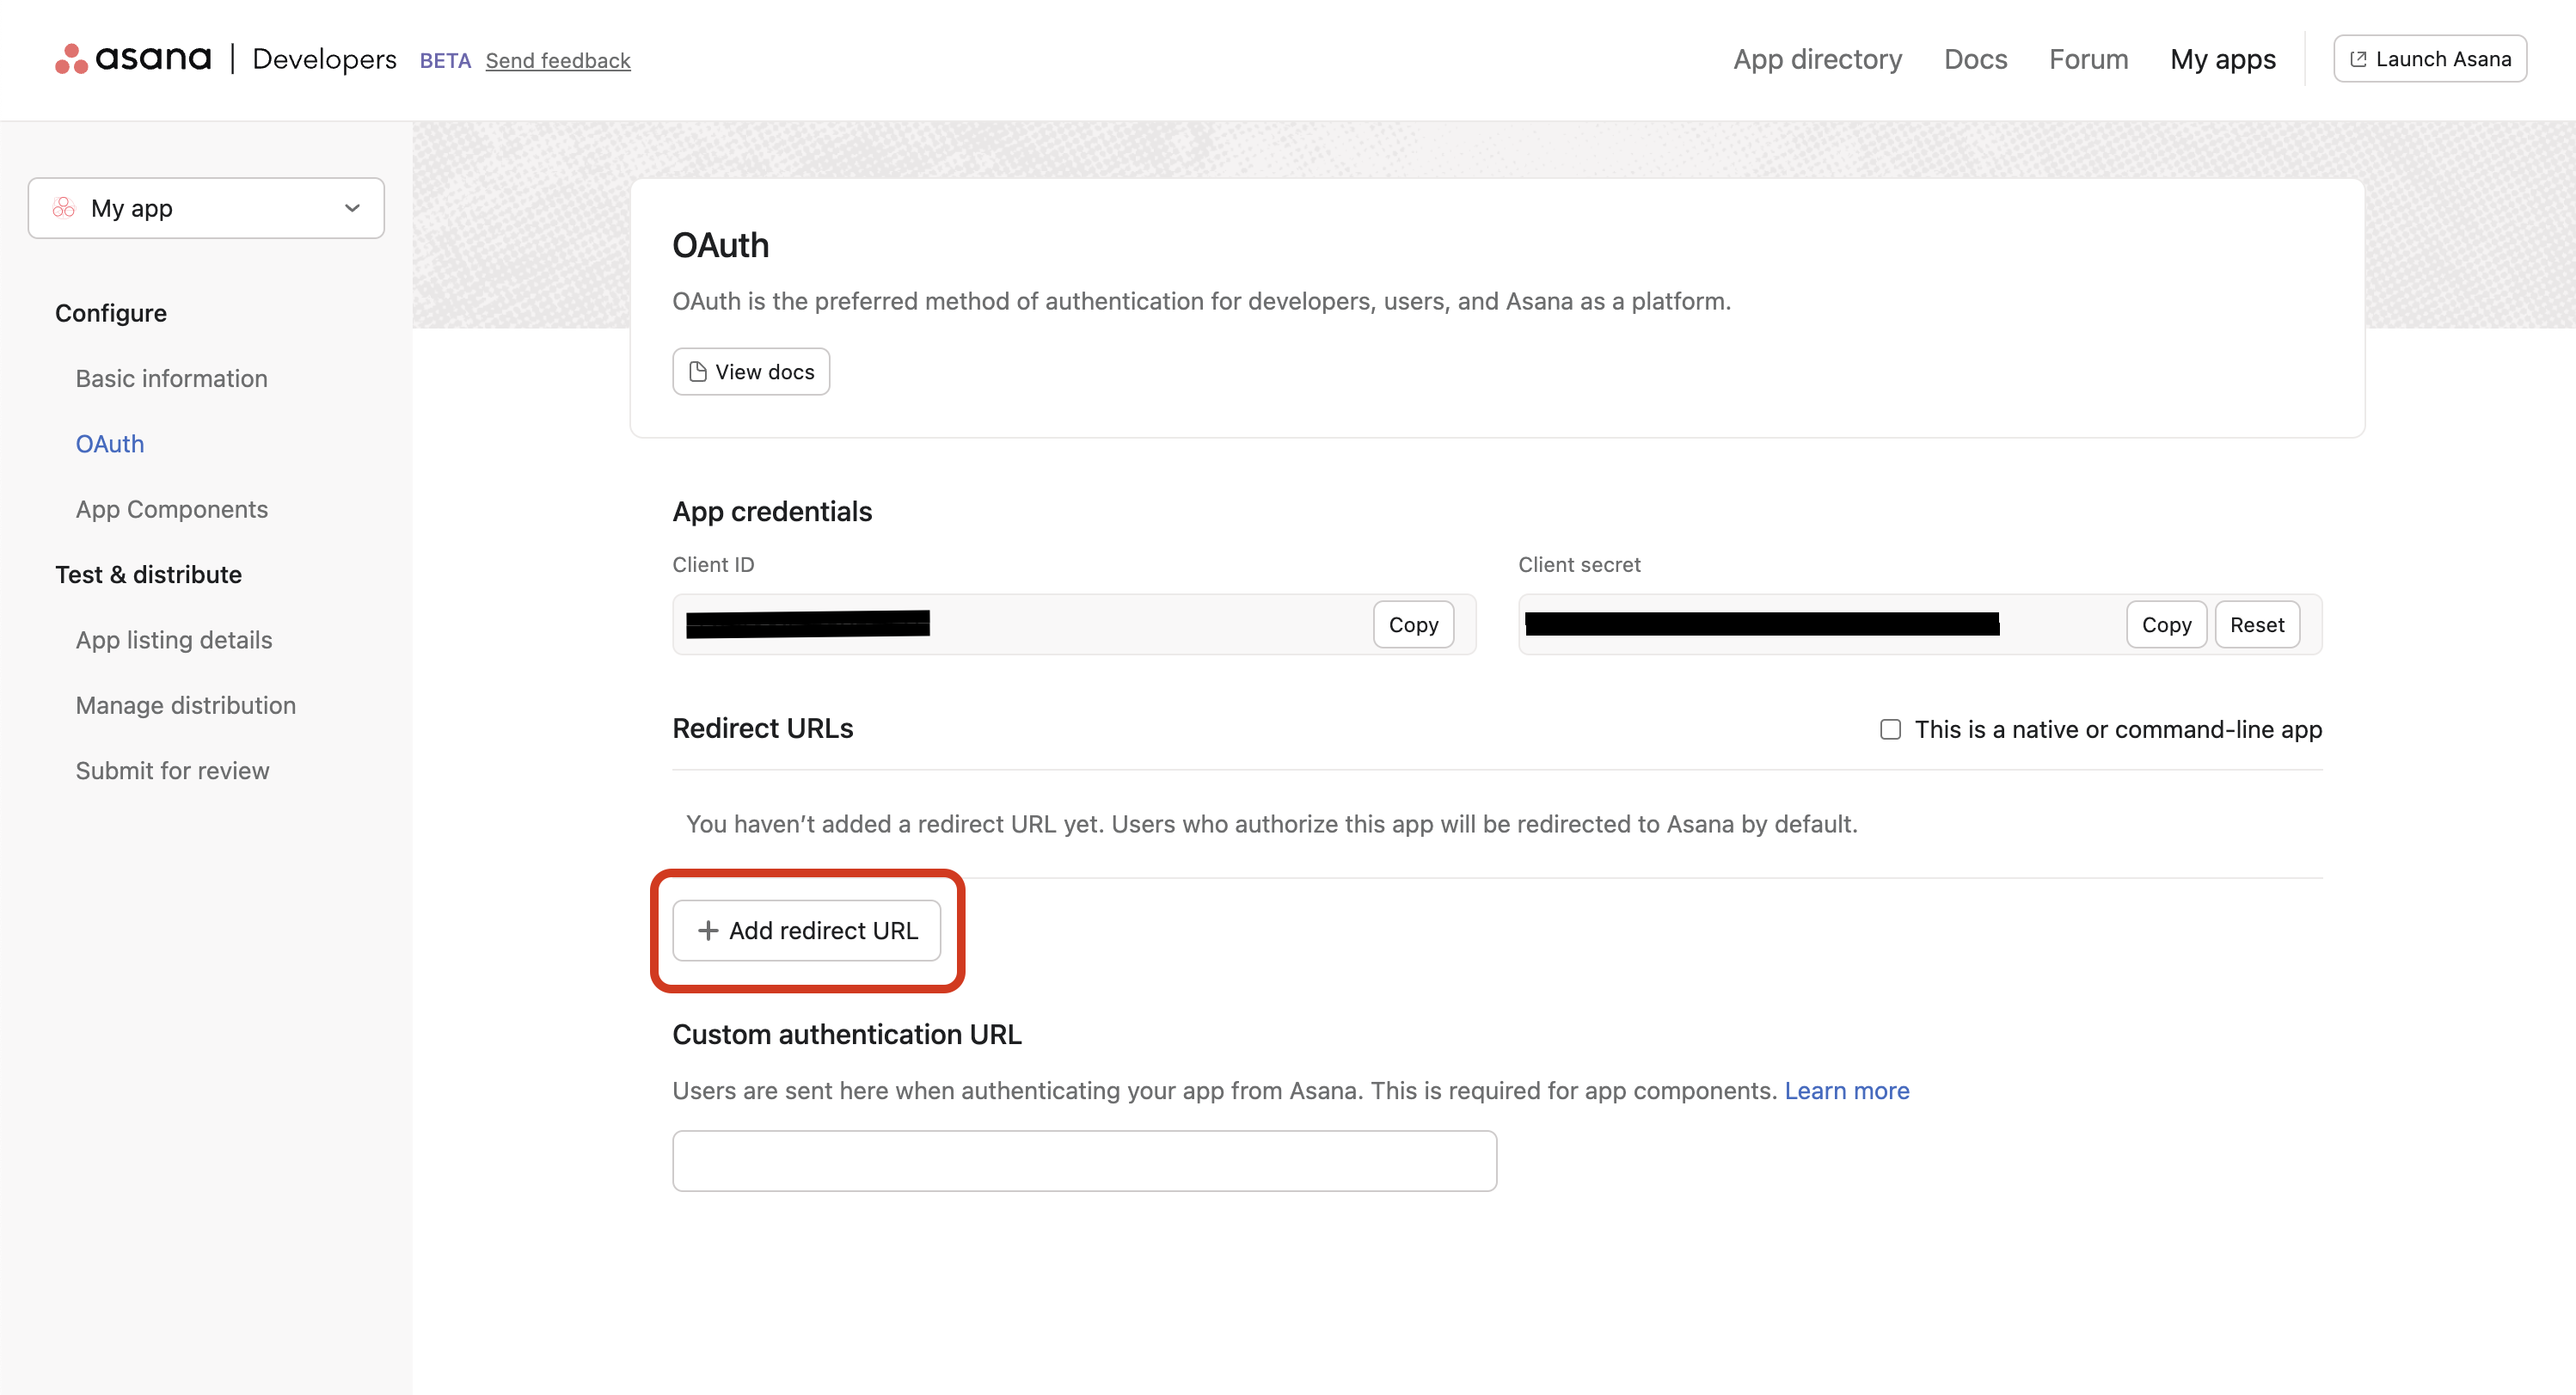Select My apps in top navigation
This screenshot has height=1395, width=2576.
2222,59
